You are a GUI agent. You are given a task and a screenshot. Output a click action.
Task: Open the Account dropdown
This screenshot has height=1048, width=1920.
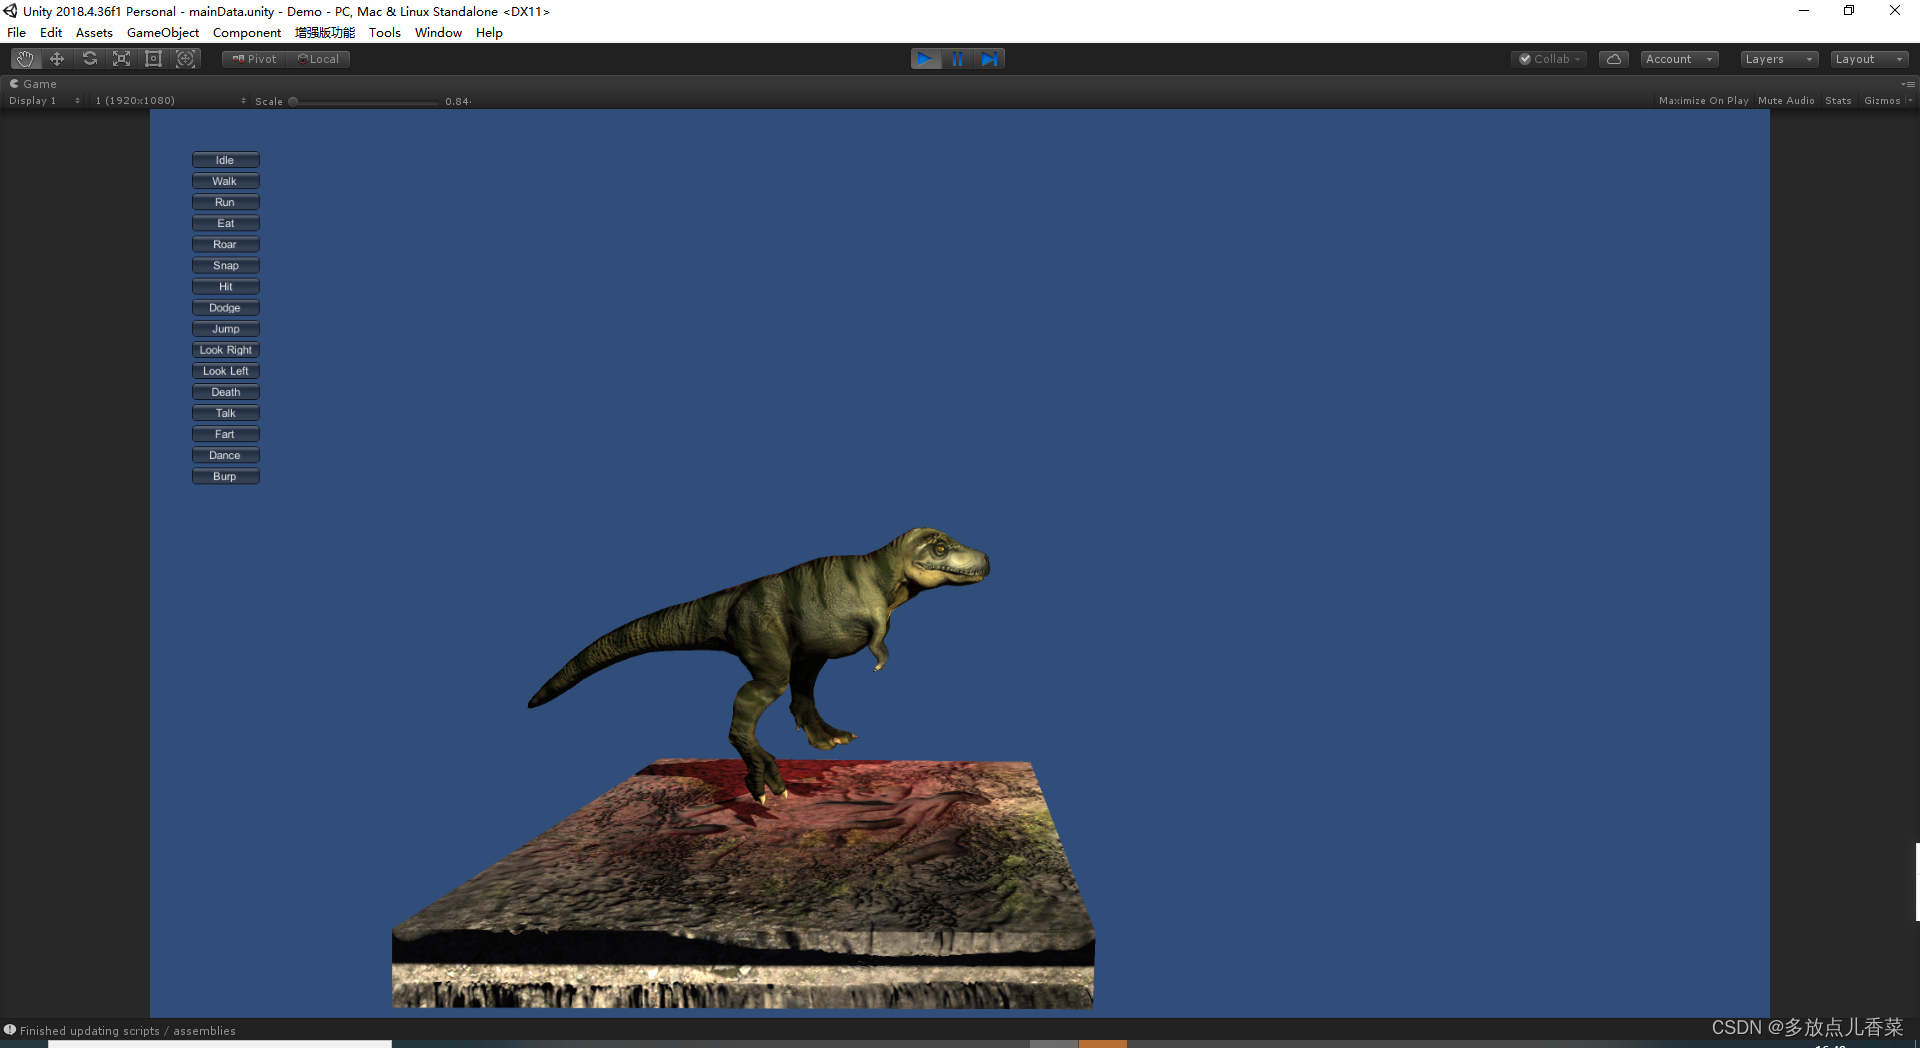tap(1679, 59)
